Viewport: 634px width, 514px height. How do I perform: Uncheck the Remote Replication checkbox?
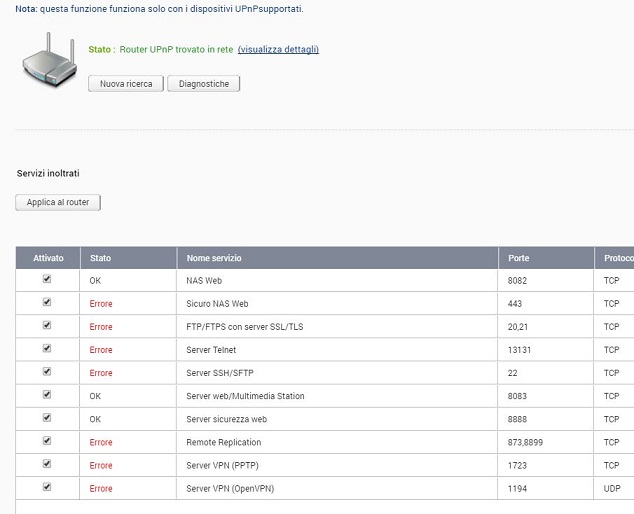(x=46, y=441)
